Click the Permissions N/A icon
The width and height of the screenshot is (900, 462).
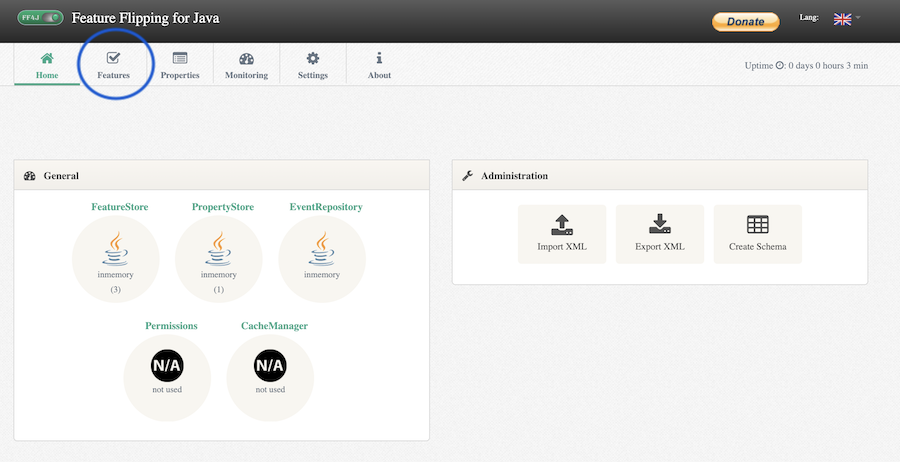(x=167, y=366)
